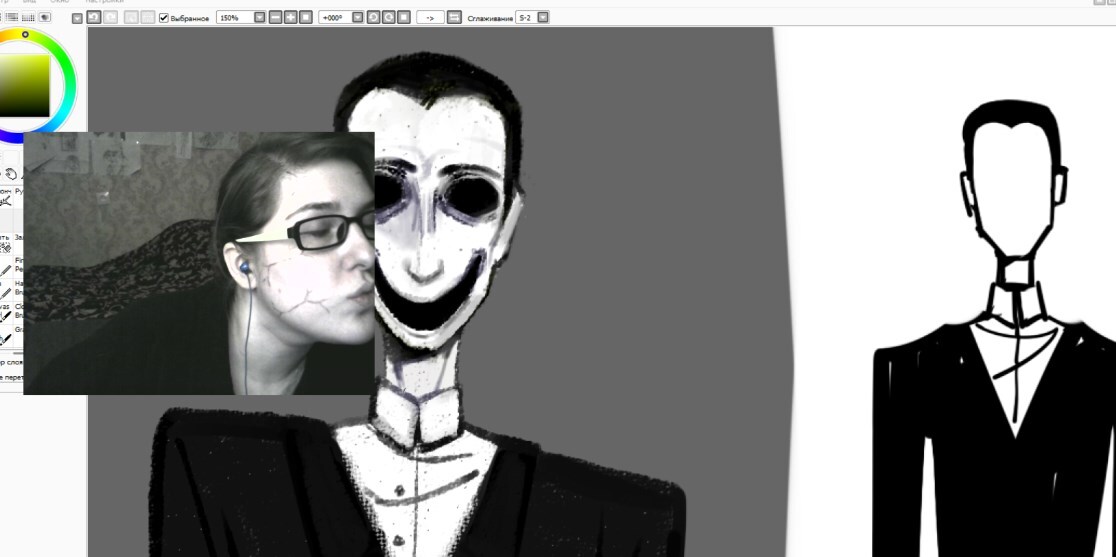Image resolution: width=1116 pixels, height=557 pixels.
Task: Open the Сглаживание S-2 dropdown
Action: coord(542,18)
